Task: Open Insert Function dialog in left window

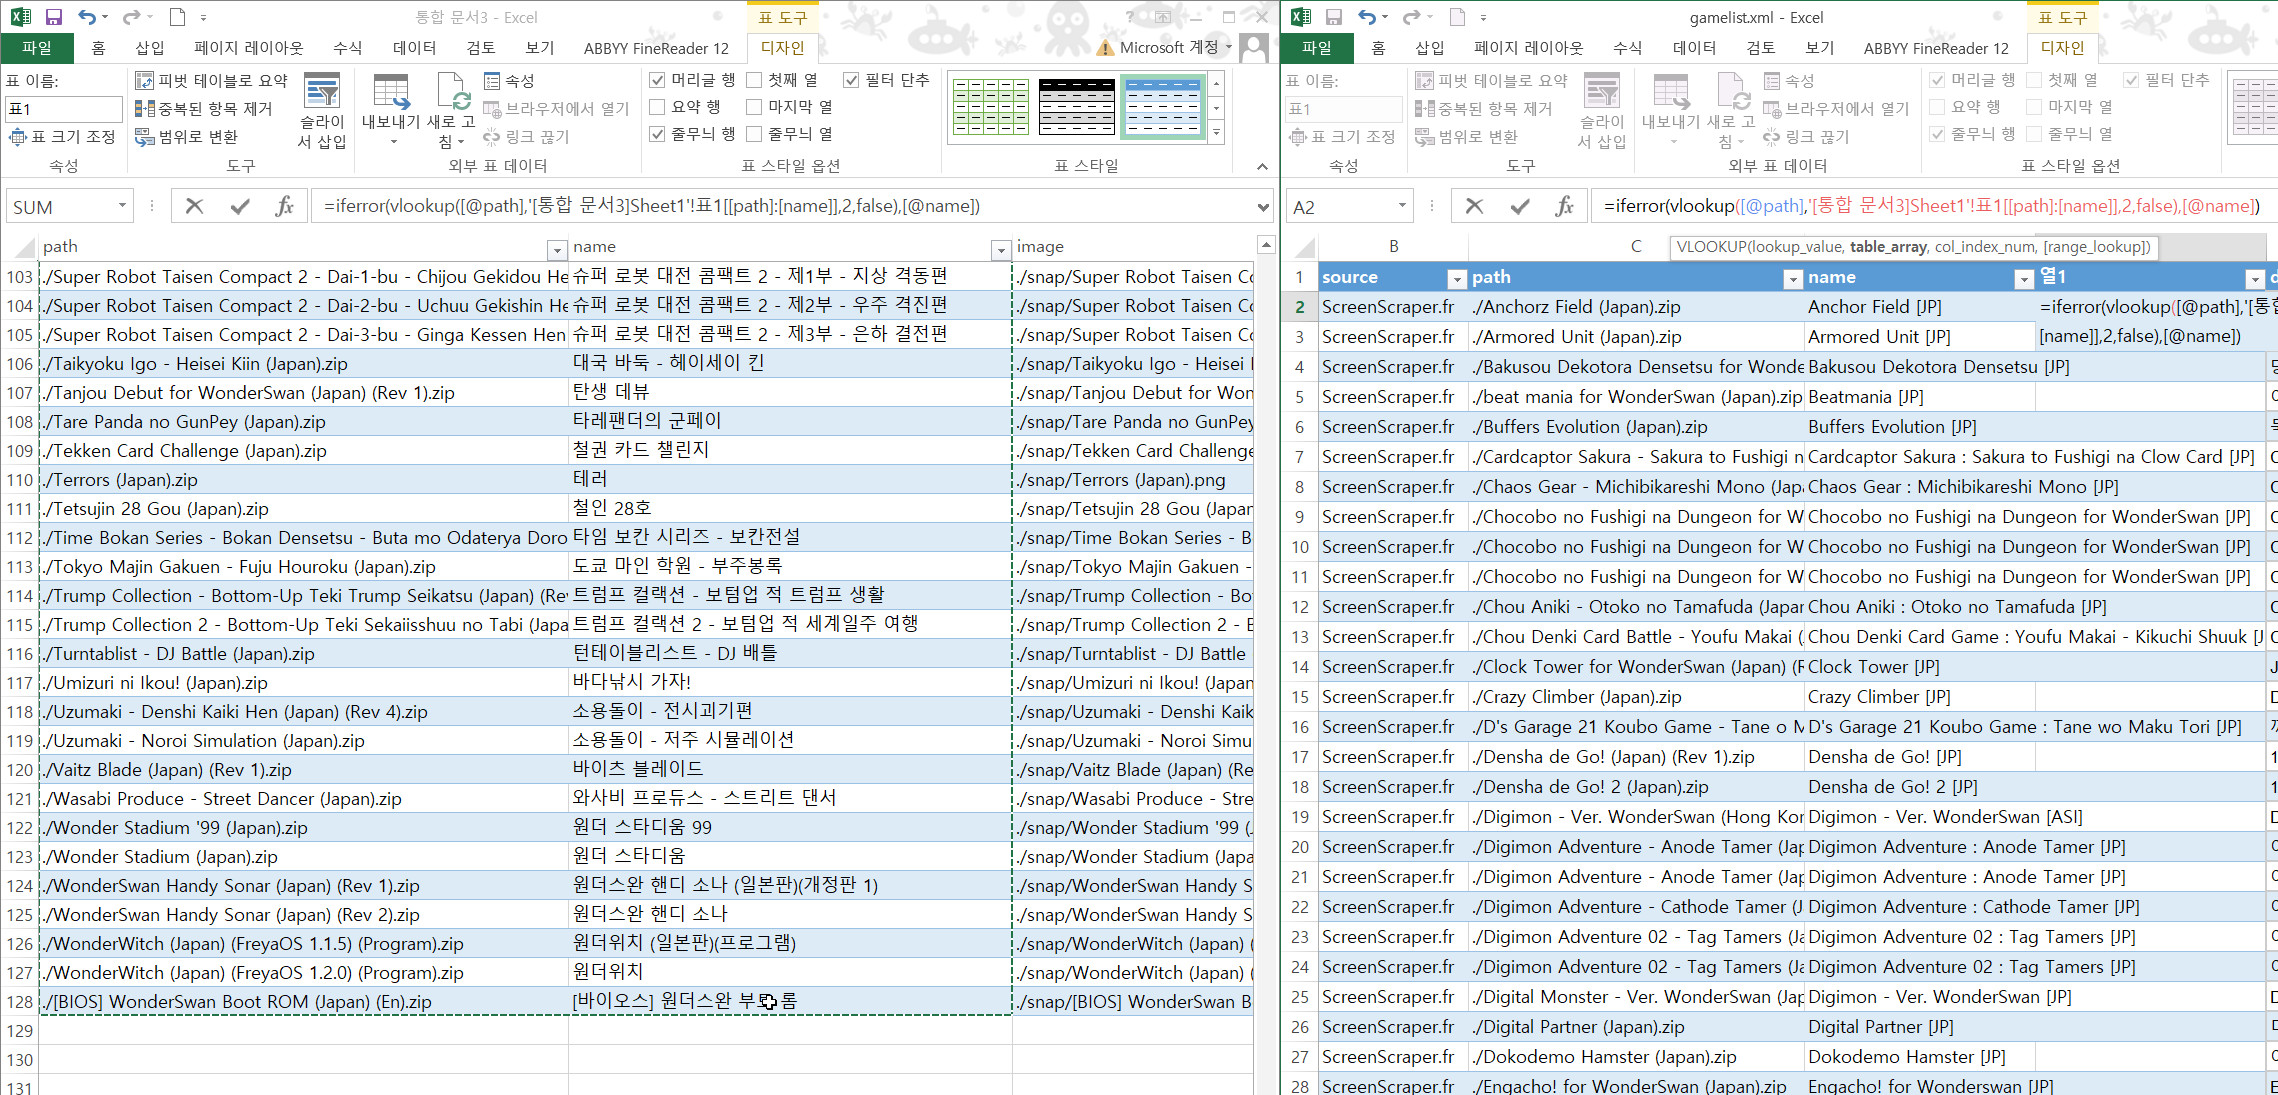Action: (x=284, y=206)
